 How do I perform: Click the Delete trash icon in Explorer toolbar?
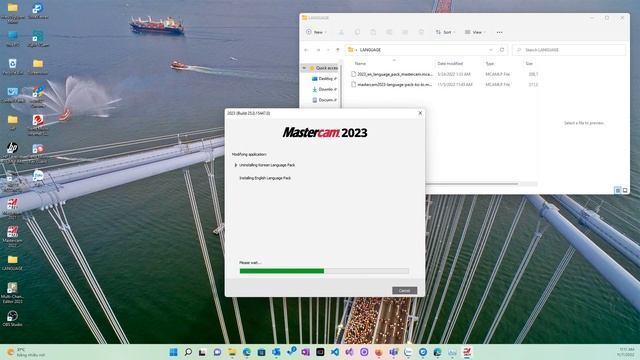coord(421,32)
